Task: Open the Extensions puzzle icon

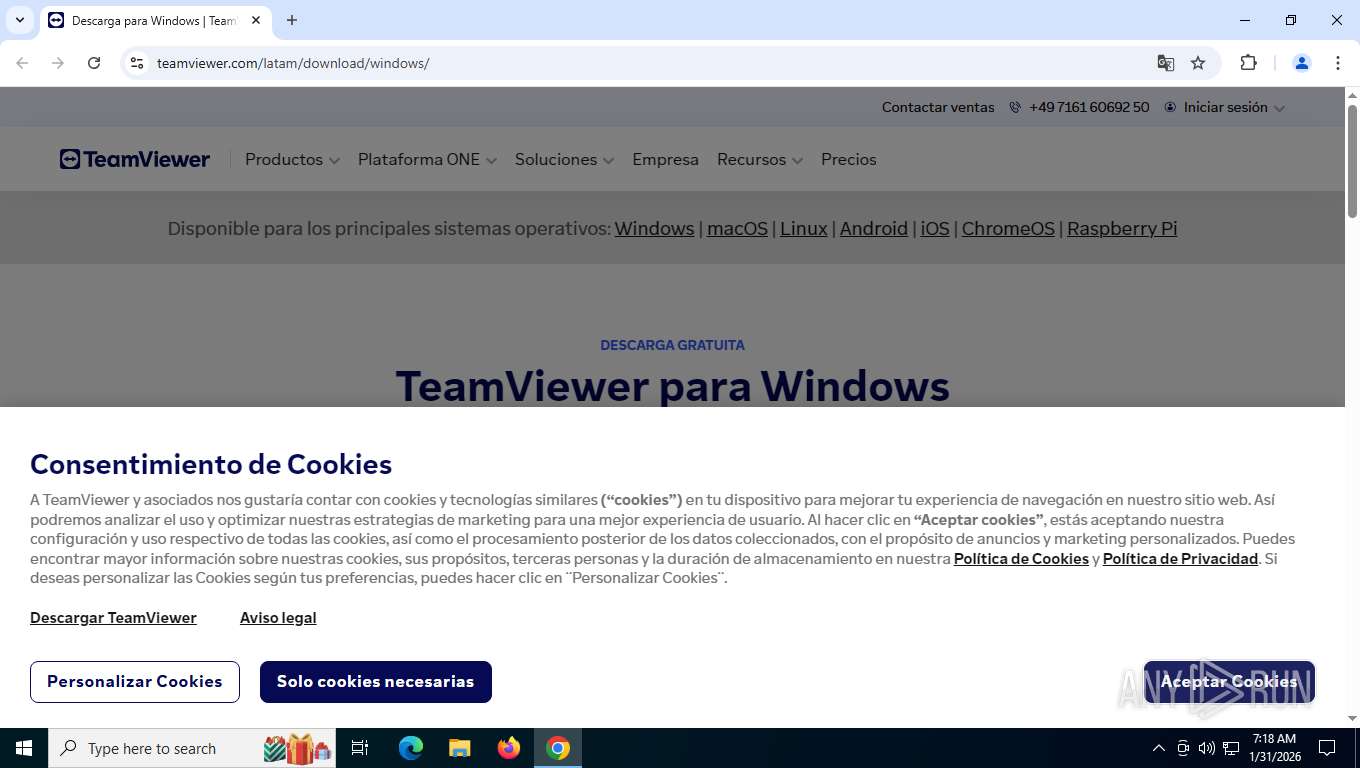Action: (1248, 63)
